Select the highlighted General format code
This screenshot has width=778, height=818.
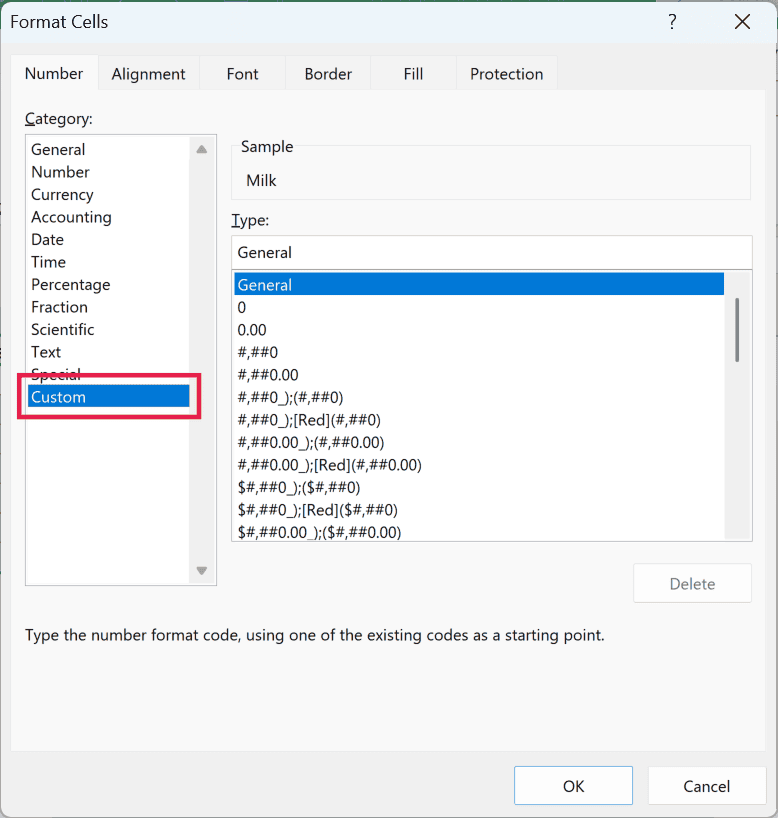click(x=479, y=284)
